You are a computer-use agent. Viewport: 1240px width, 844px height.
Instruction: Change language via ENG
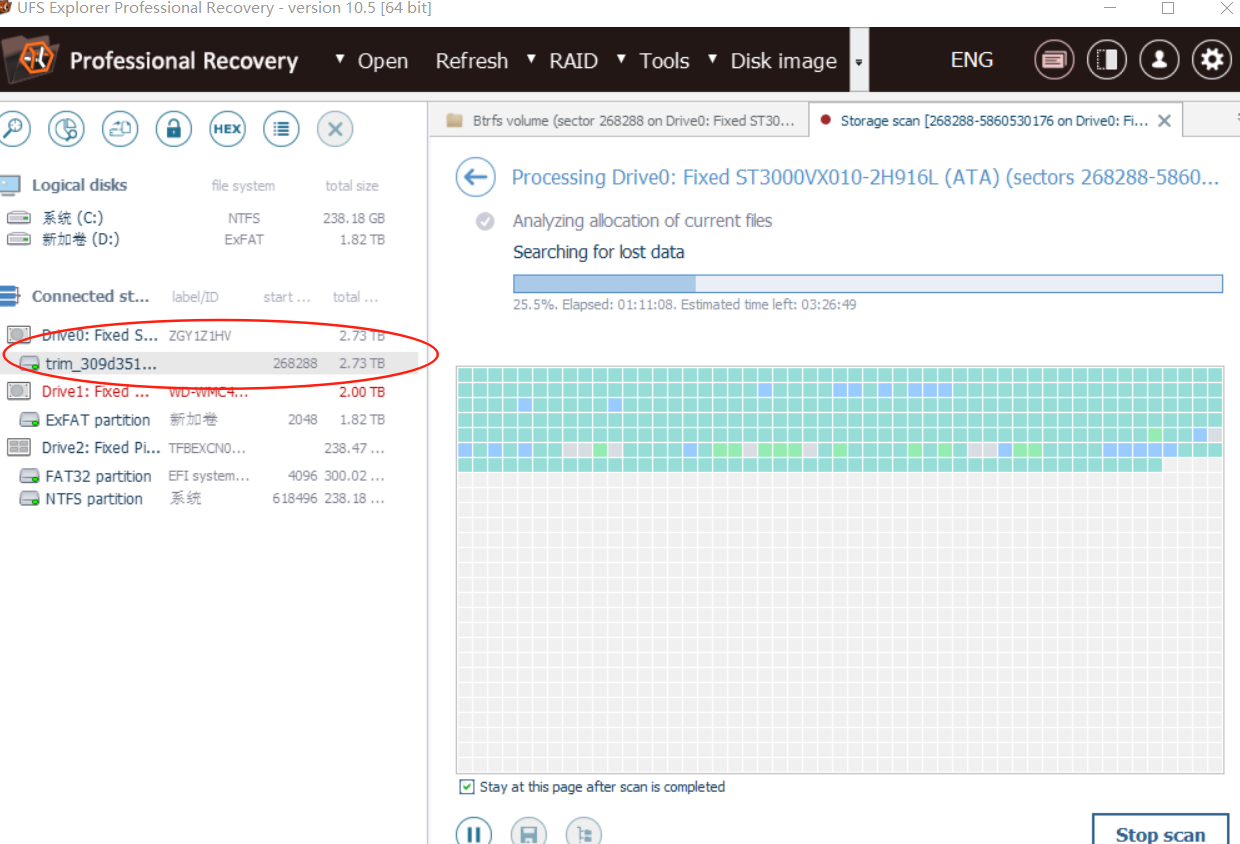coord(972,60)
